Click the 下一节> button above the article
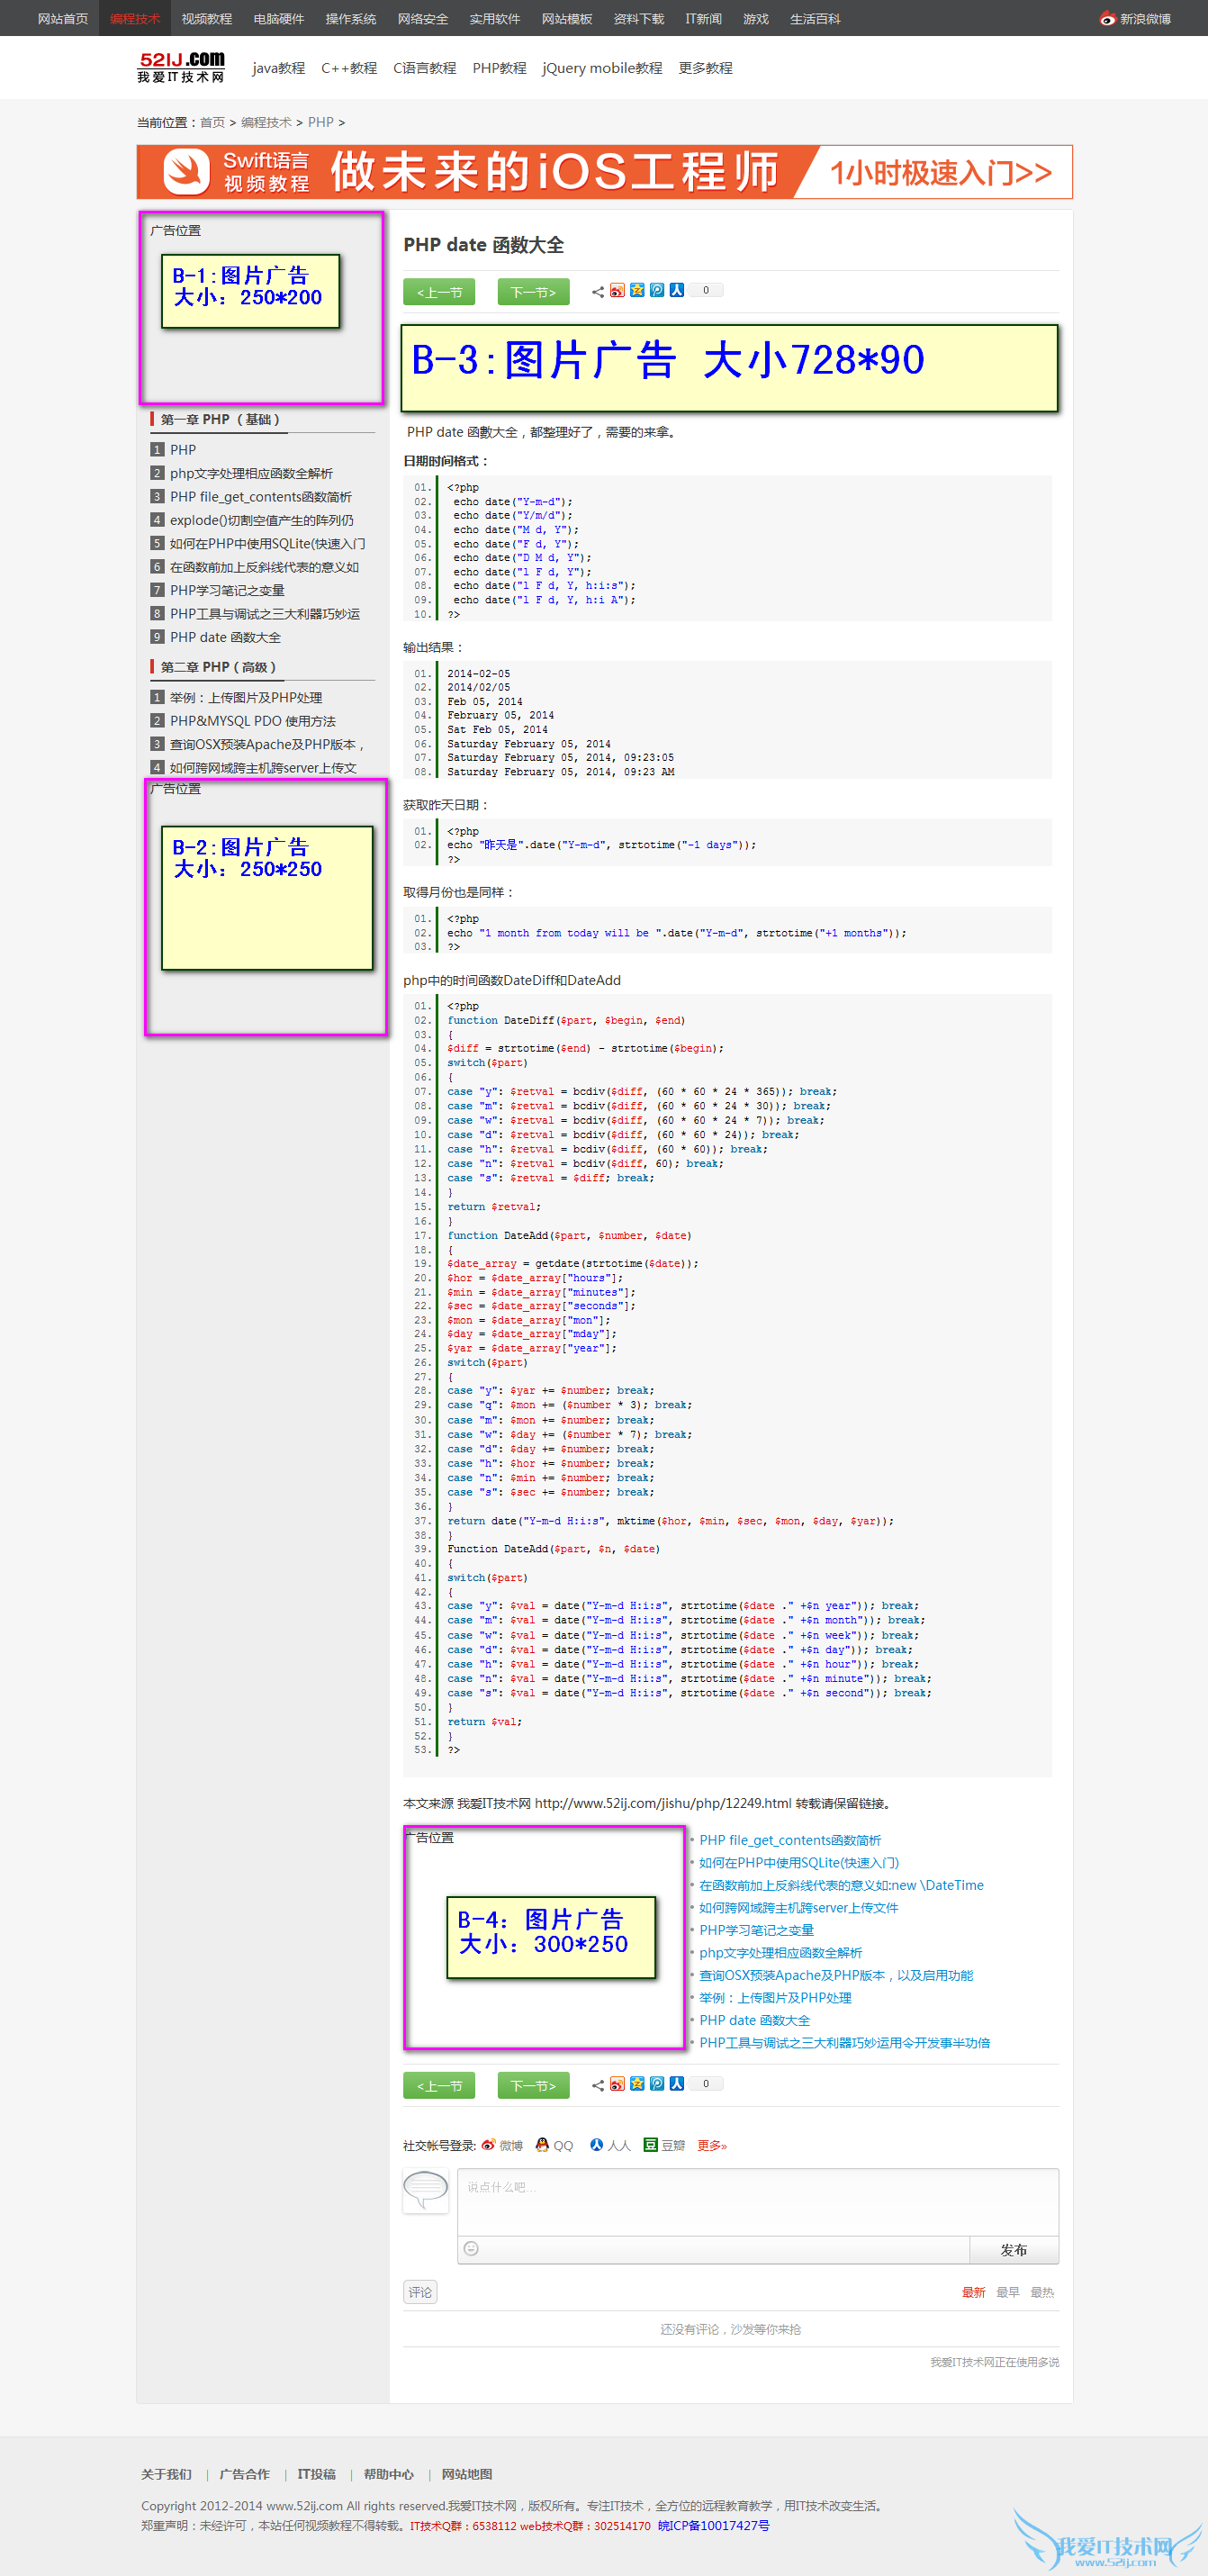 click(x=534, y=292)
